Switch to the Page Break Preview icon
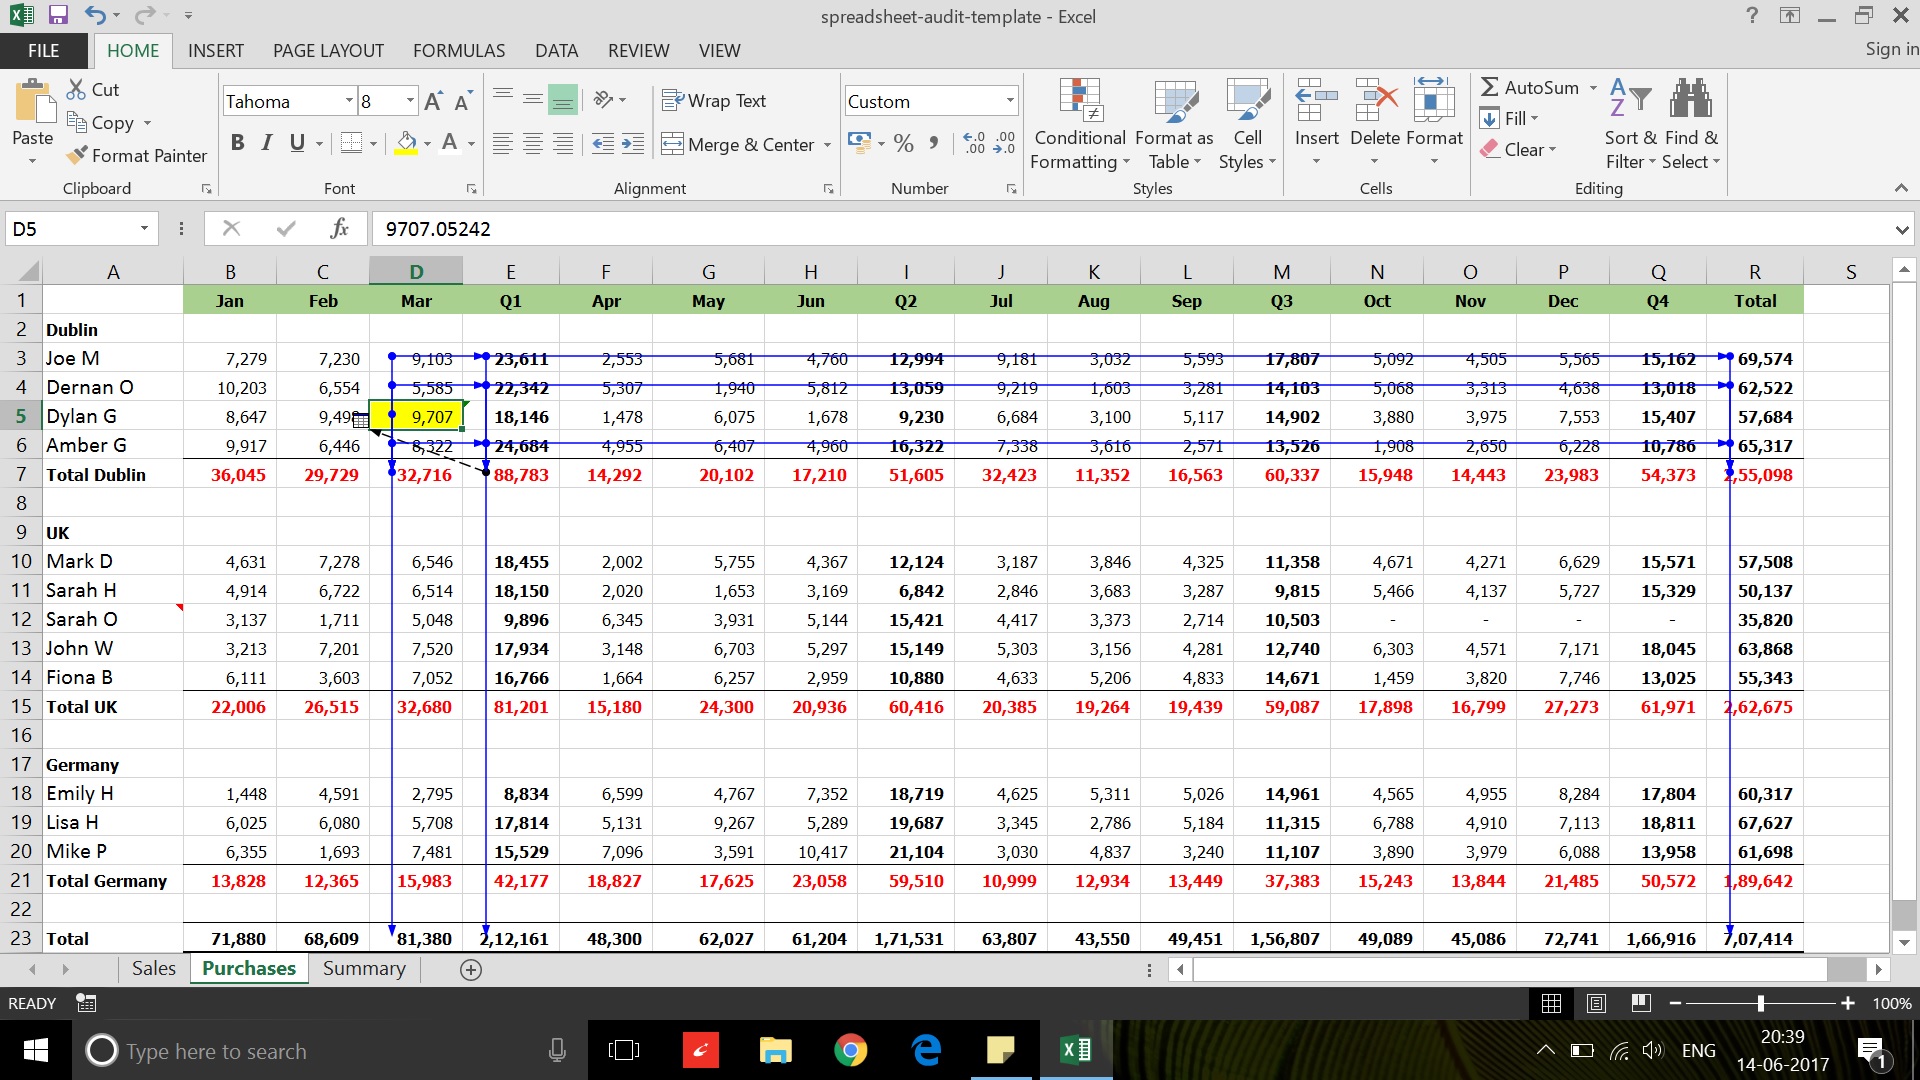The height and width of the screenshot is (1080, 1920). pyautogui.click(x=1640, y=1003)
